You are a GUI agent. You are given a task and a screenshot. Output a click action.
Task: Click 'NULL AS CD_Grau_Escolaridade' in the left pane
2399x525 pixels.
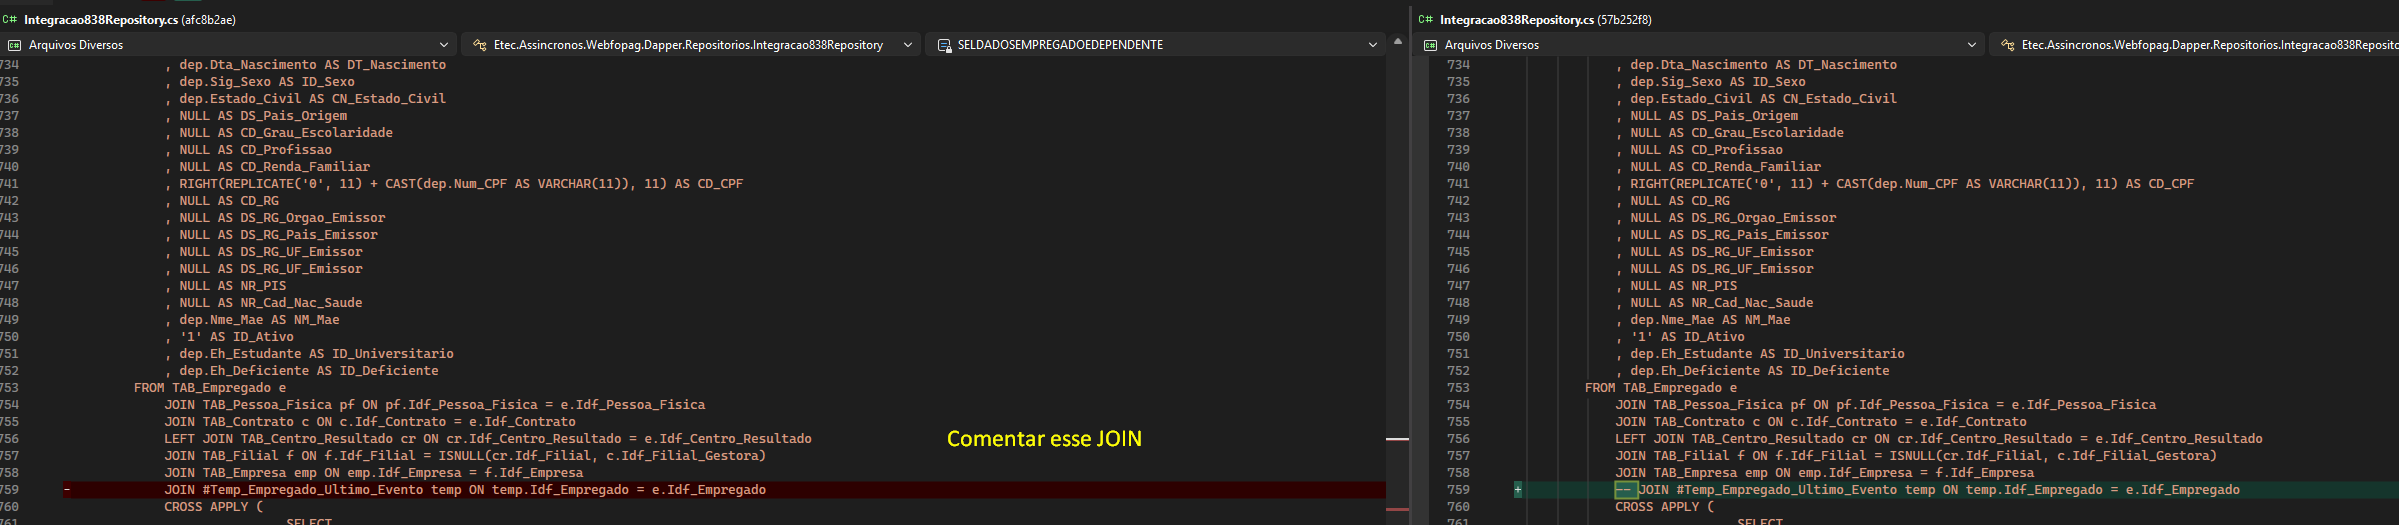pos(286,133)
